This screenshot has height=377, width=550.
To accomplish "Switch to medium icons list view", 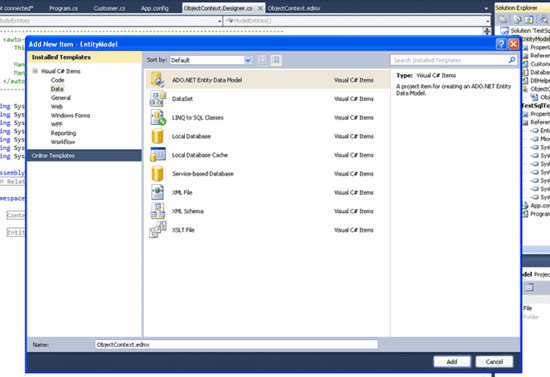I will 276,60.
